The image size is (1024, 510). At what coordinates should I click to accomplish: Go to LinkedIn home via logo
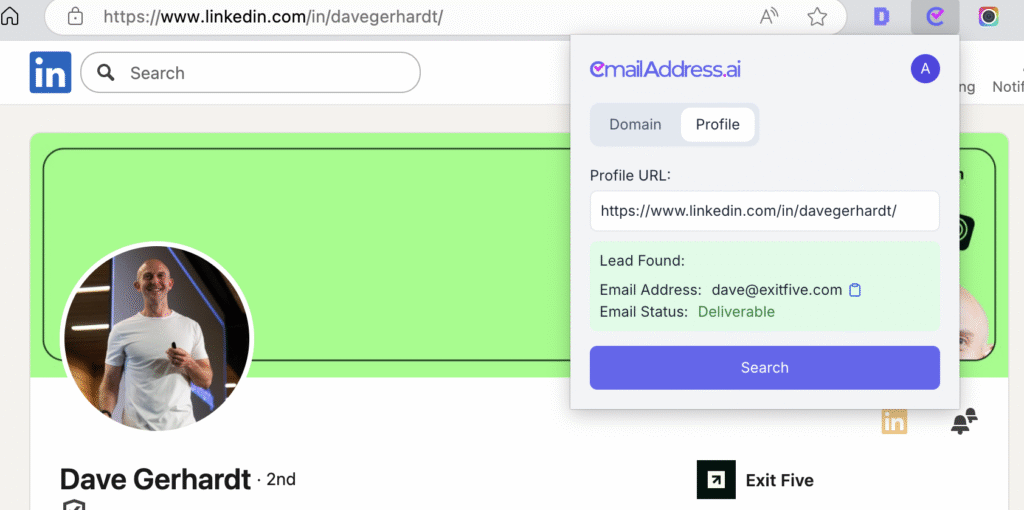(50, 72)
